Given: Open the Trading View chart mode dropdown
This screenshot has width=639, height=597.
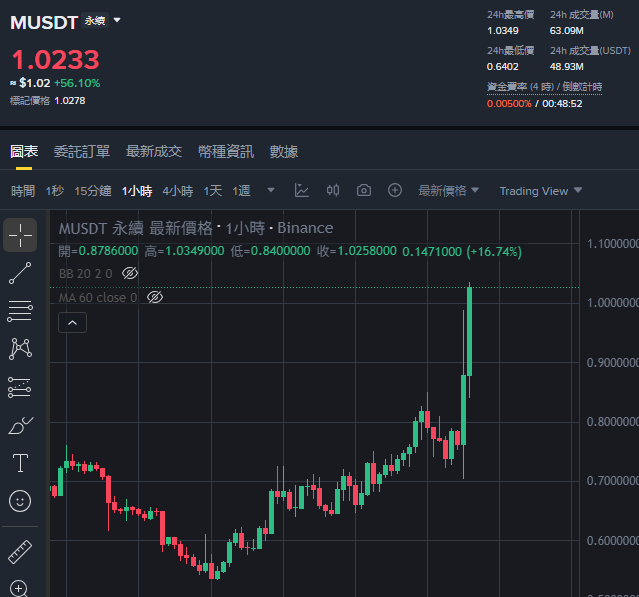Looking at the screenshot, I should [541, 191].
